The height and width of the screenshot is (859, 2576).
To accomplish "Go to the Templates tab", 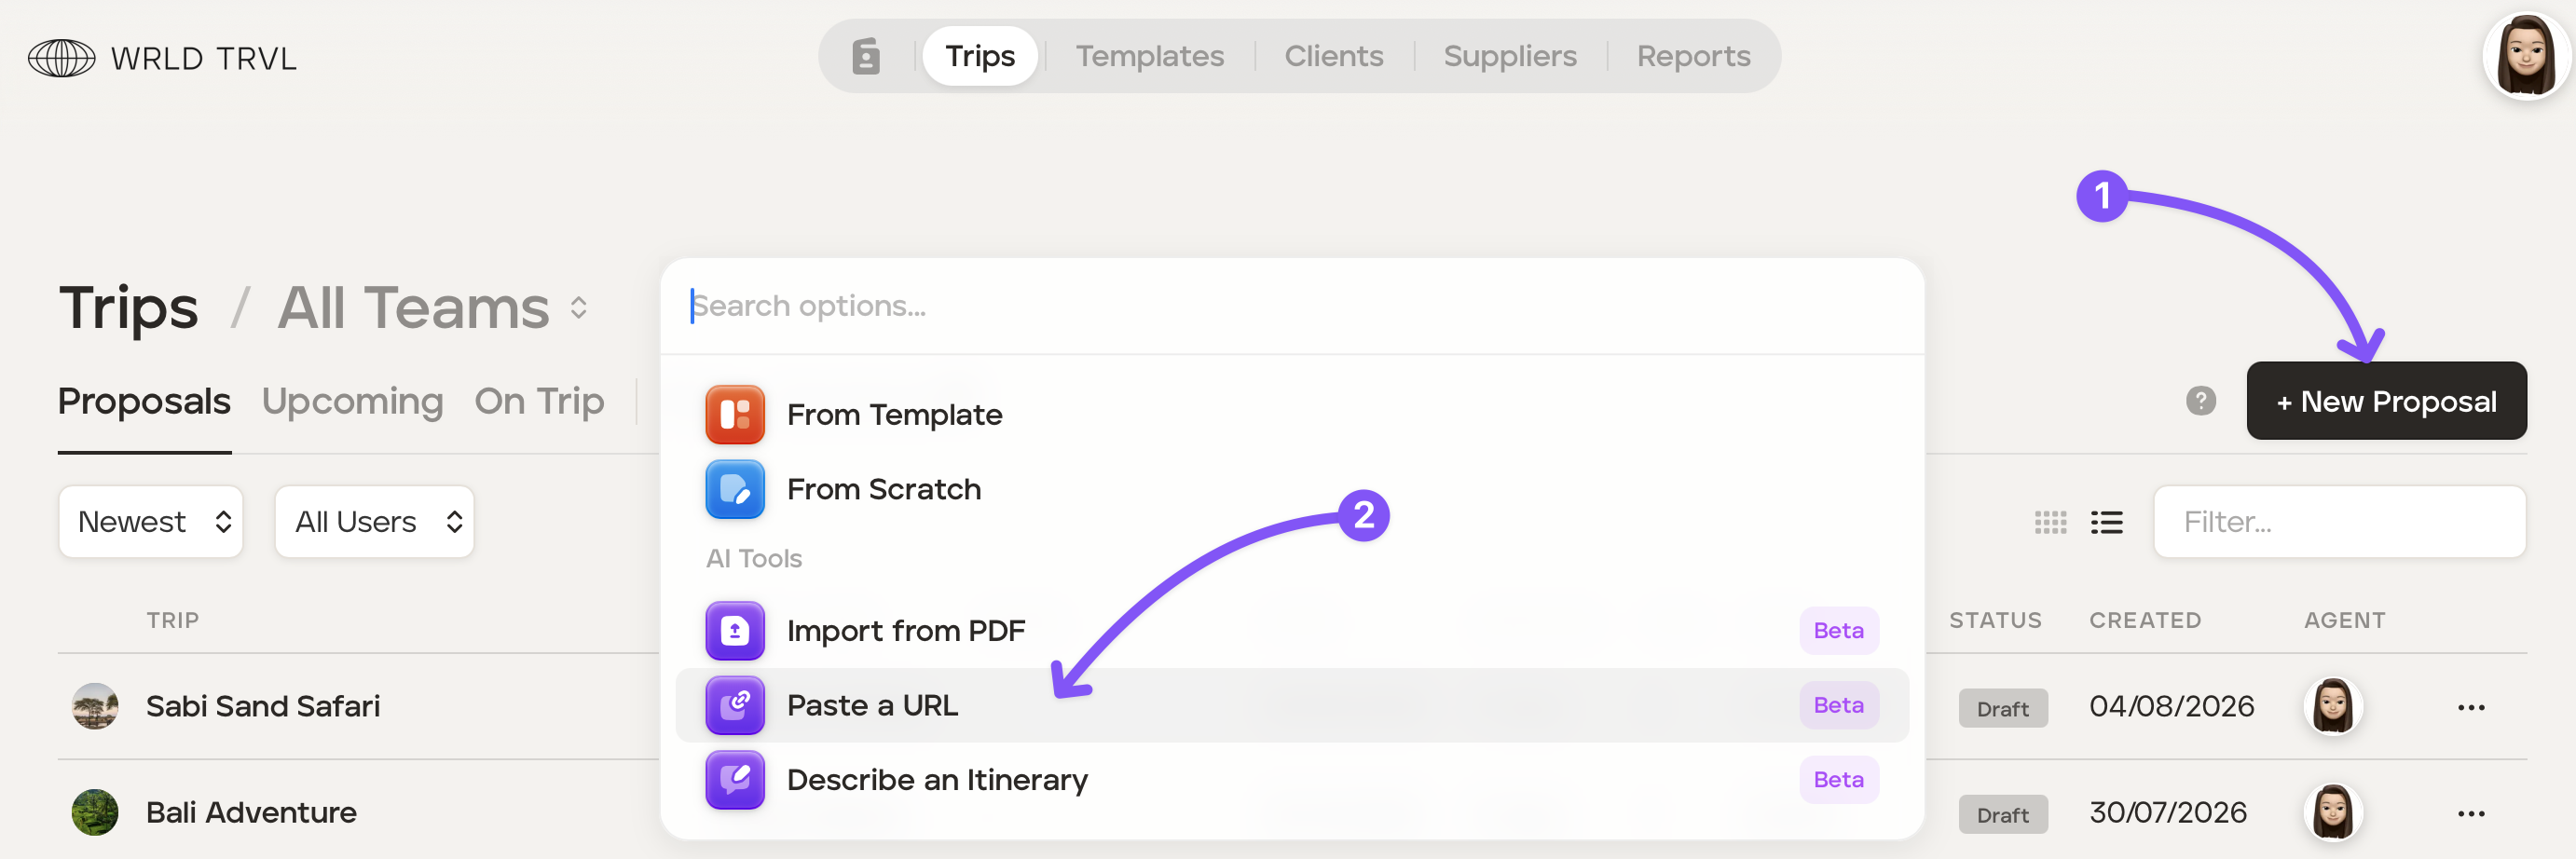I will pos(1150,56).
